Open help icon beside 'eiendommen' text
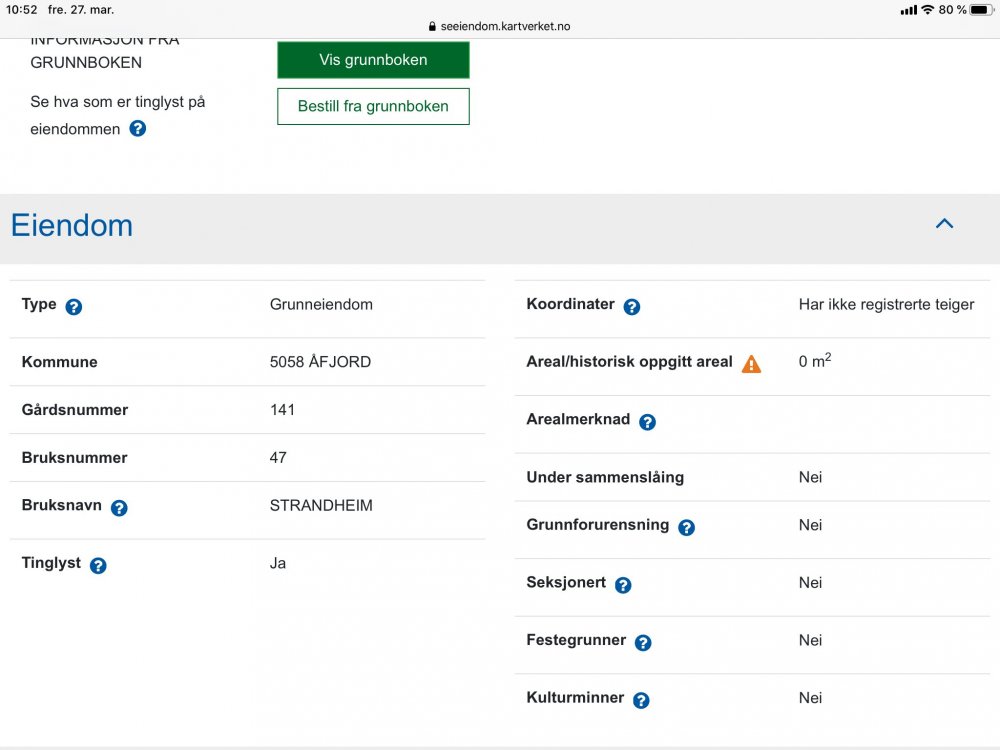Viewport: 1000px width, 750px height. pyautogui.click(x=138, y=129)
